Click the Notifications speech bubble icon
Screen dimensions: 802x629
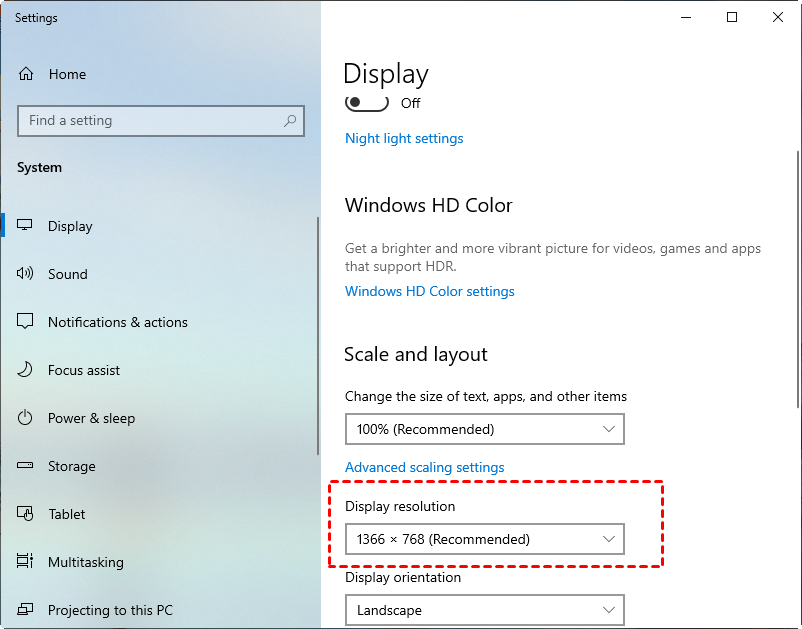coord(25,322)
